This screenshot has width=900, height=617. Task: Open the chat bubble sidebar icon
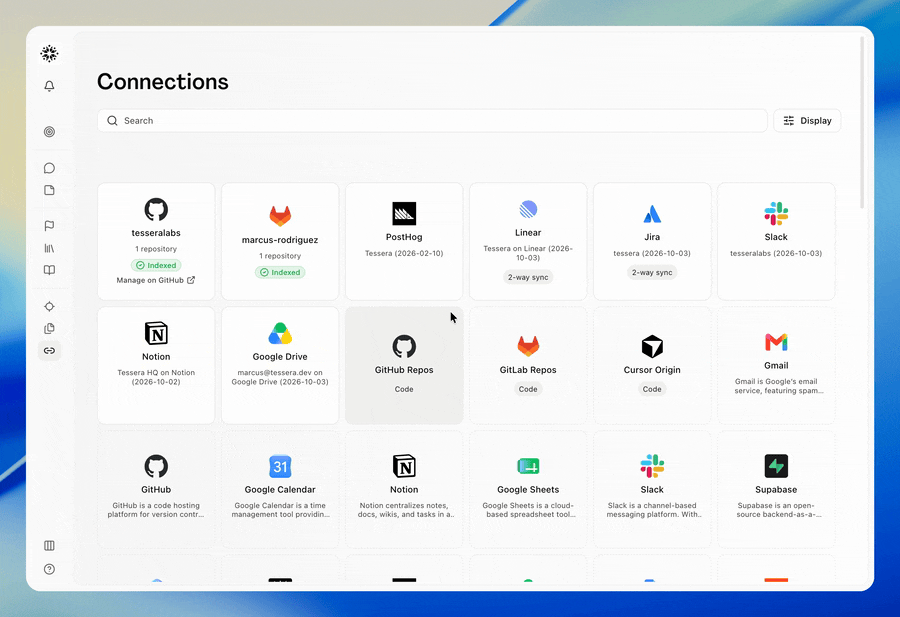click(49, 168)
